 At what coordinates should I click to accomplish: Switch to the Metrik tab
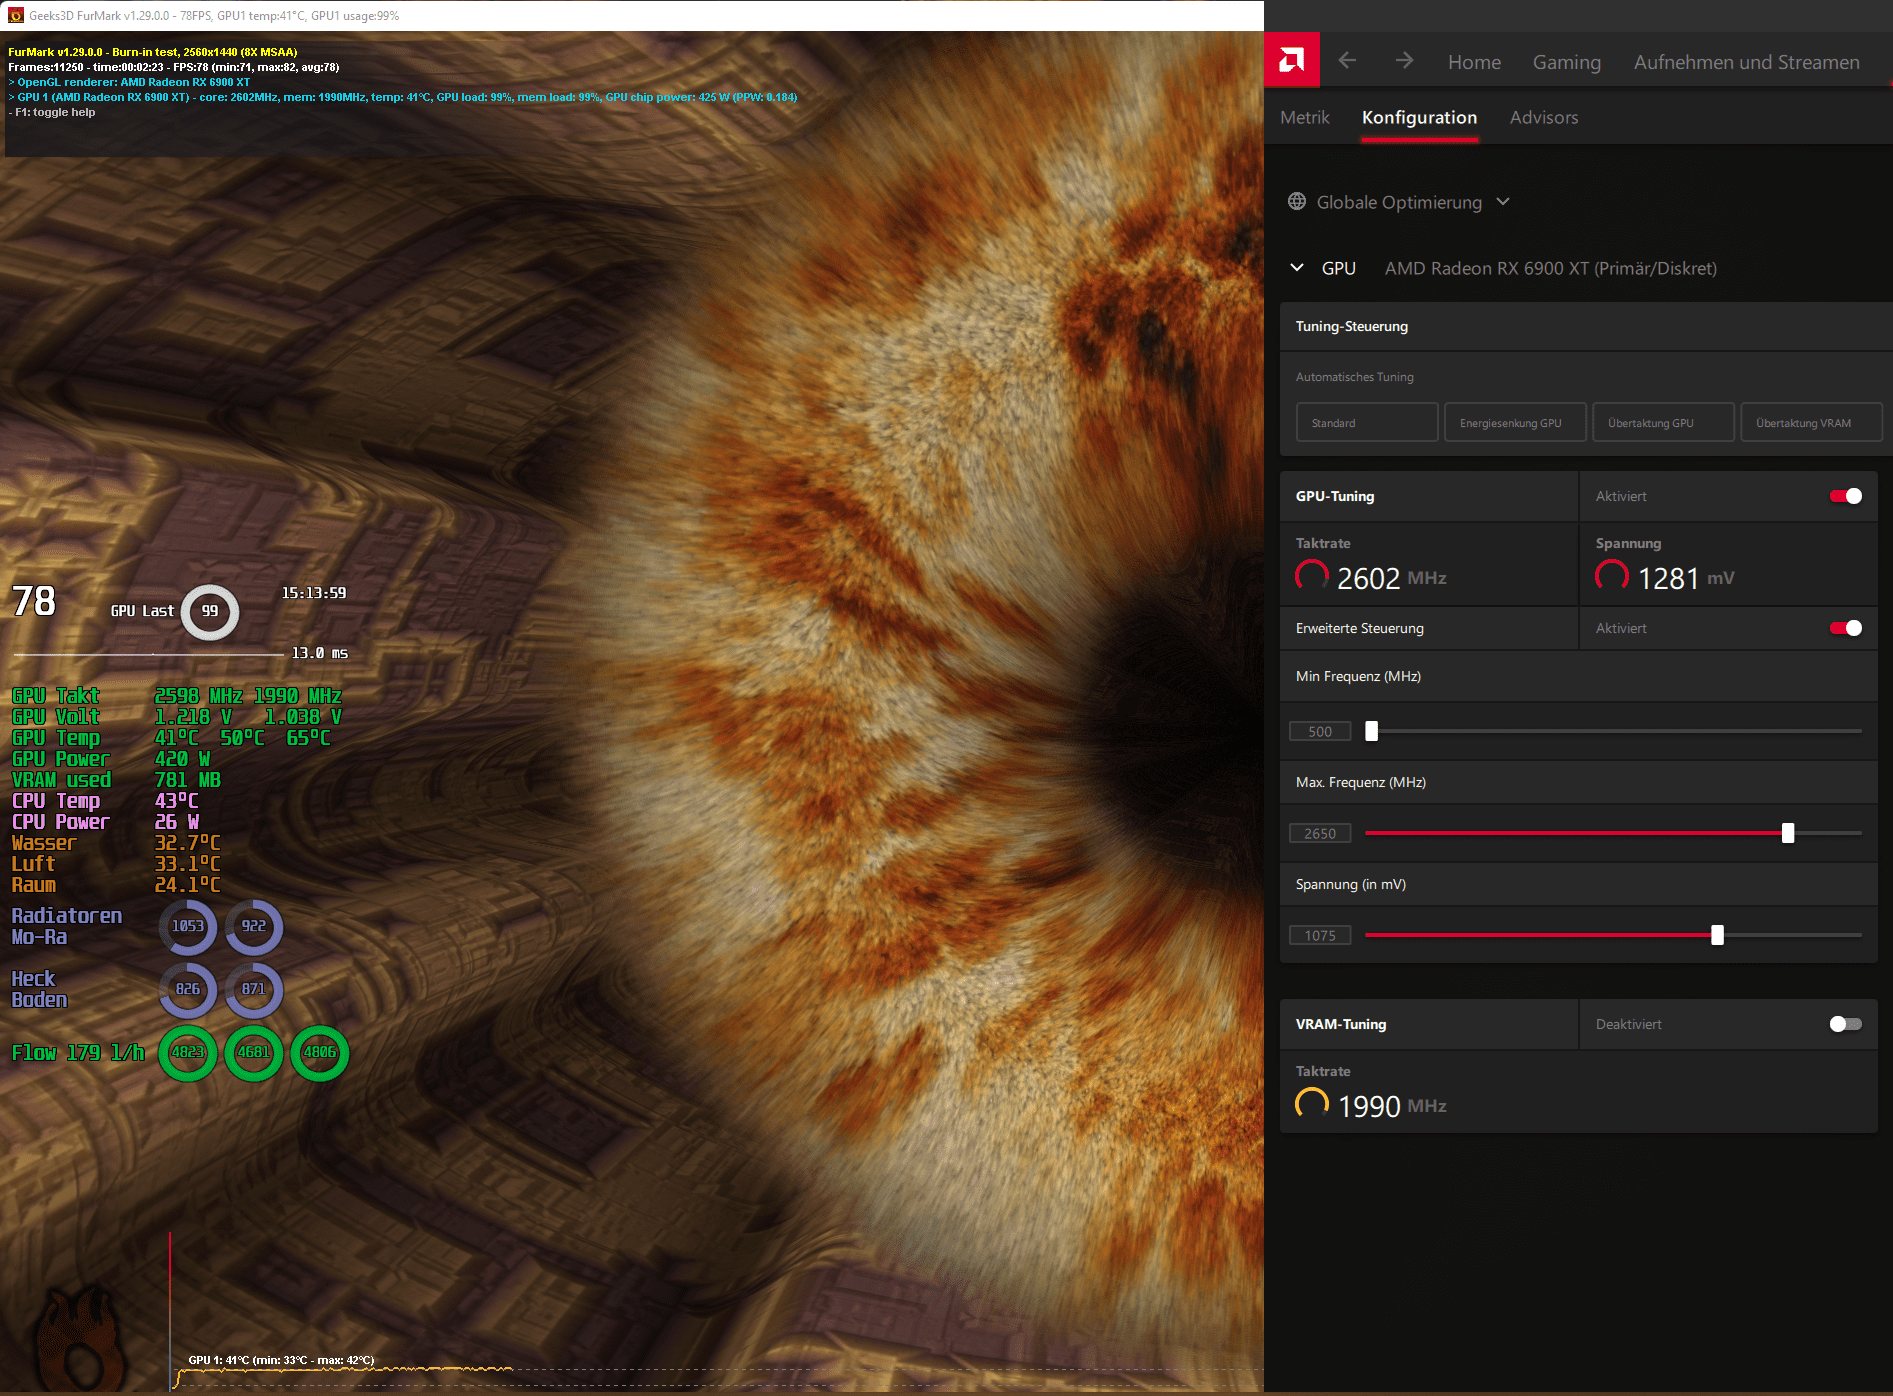coord(1305,117)
